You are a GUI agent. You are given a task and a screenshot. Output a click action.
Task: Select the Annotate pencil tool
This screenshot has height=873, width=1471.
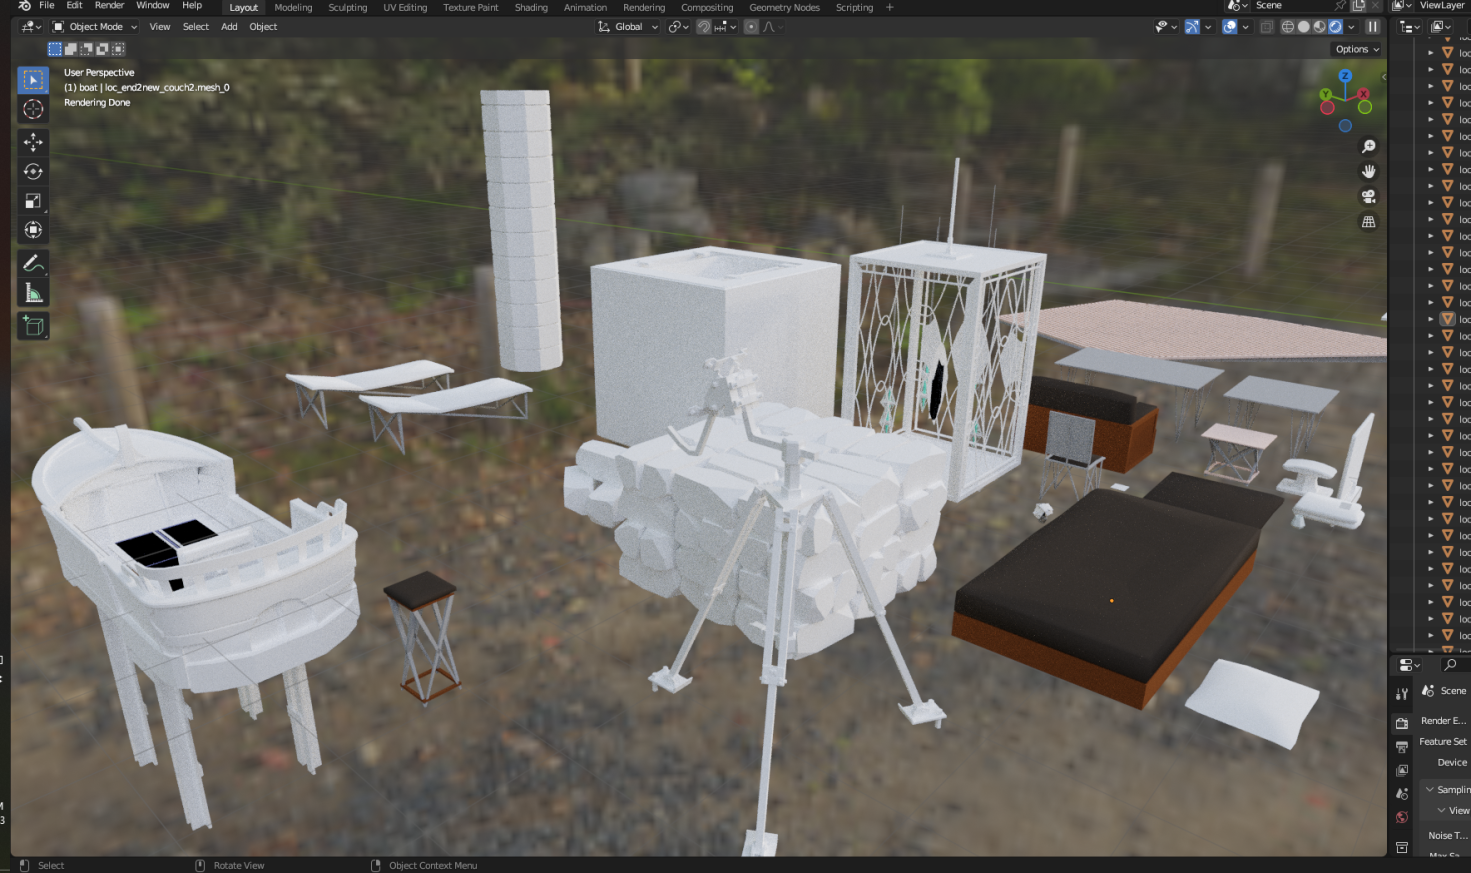33,264
